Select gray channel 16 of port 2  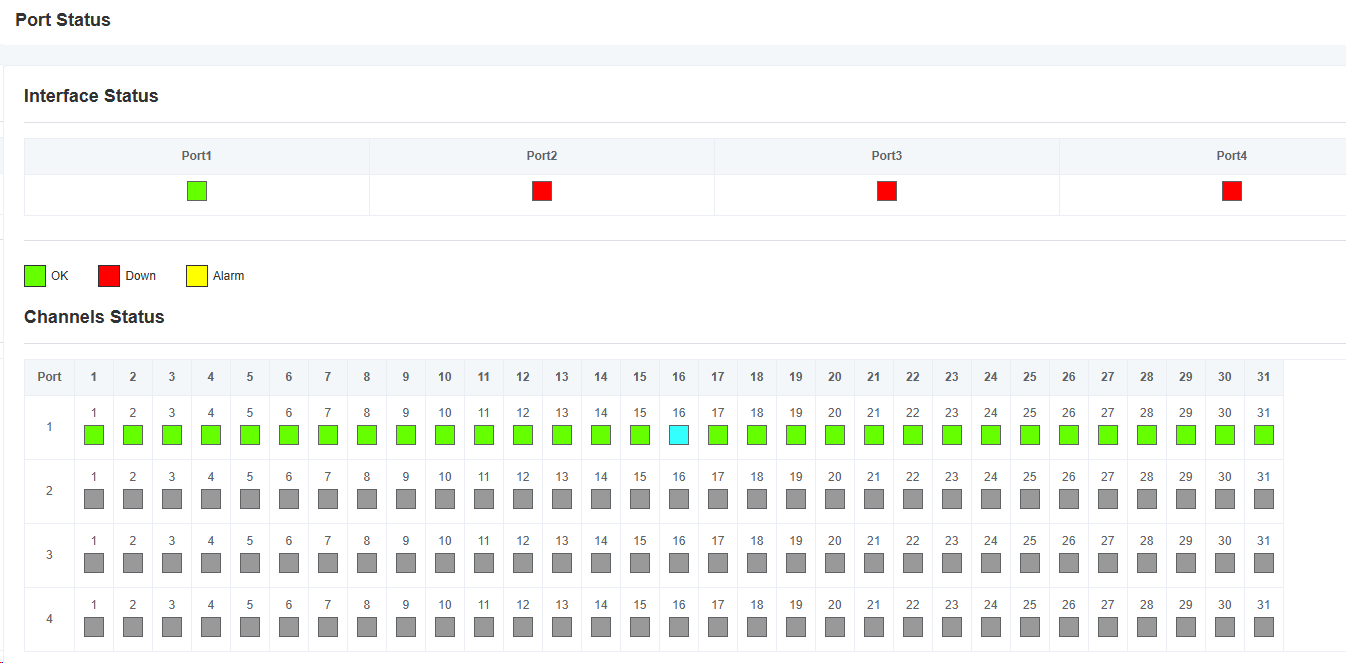(x=679, y=499)
